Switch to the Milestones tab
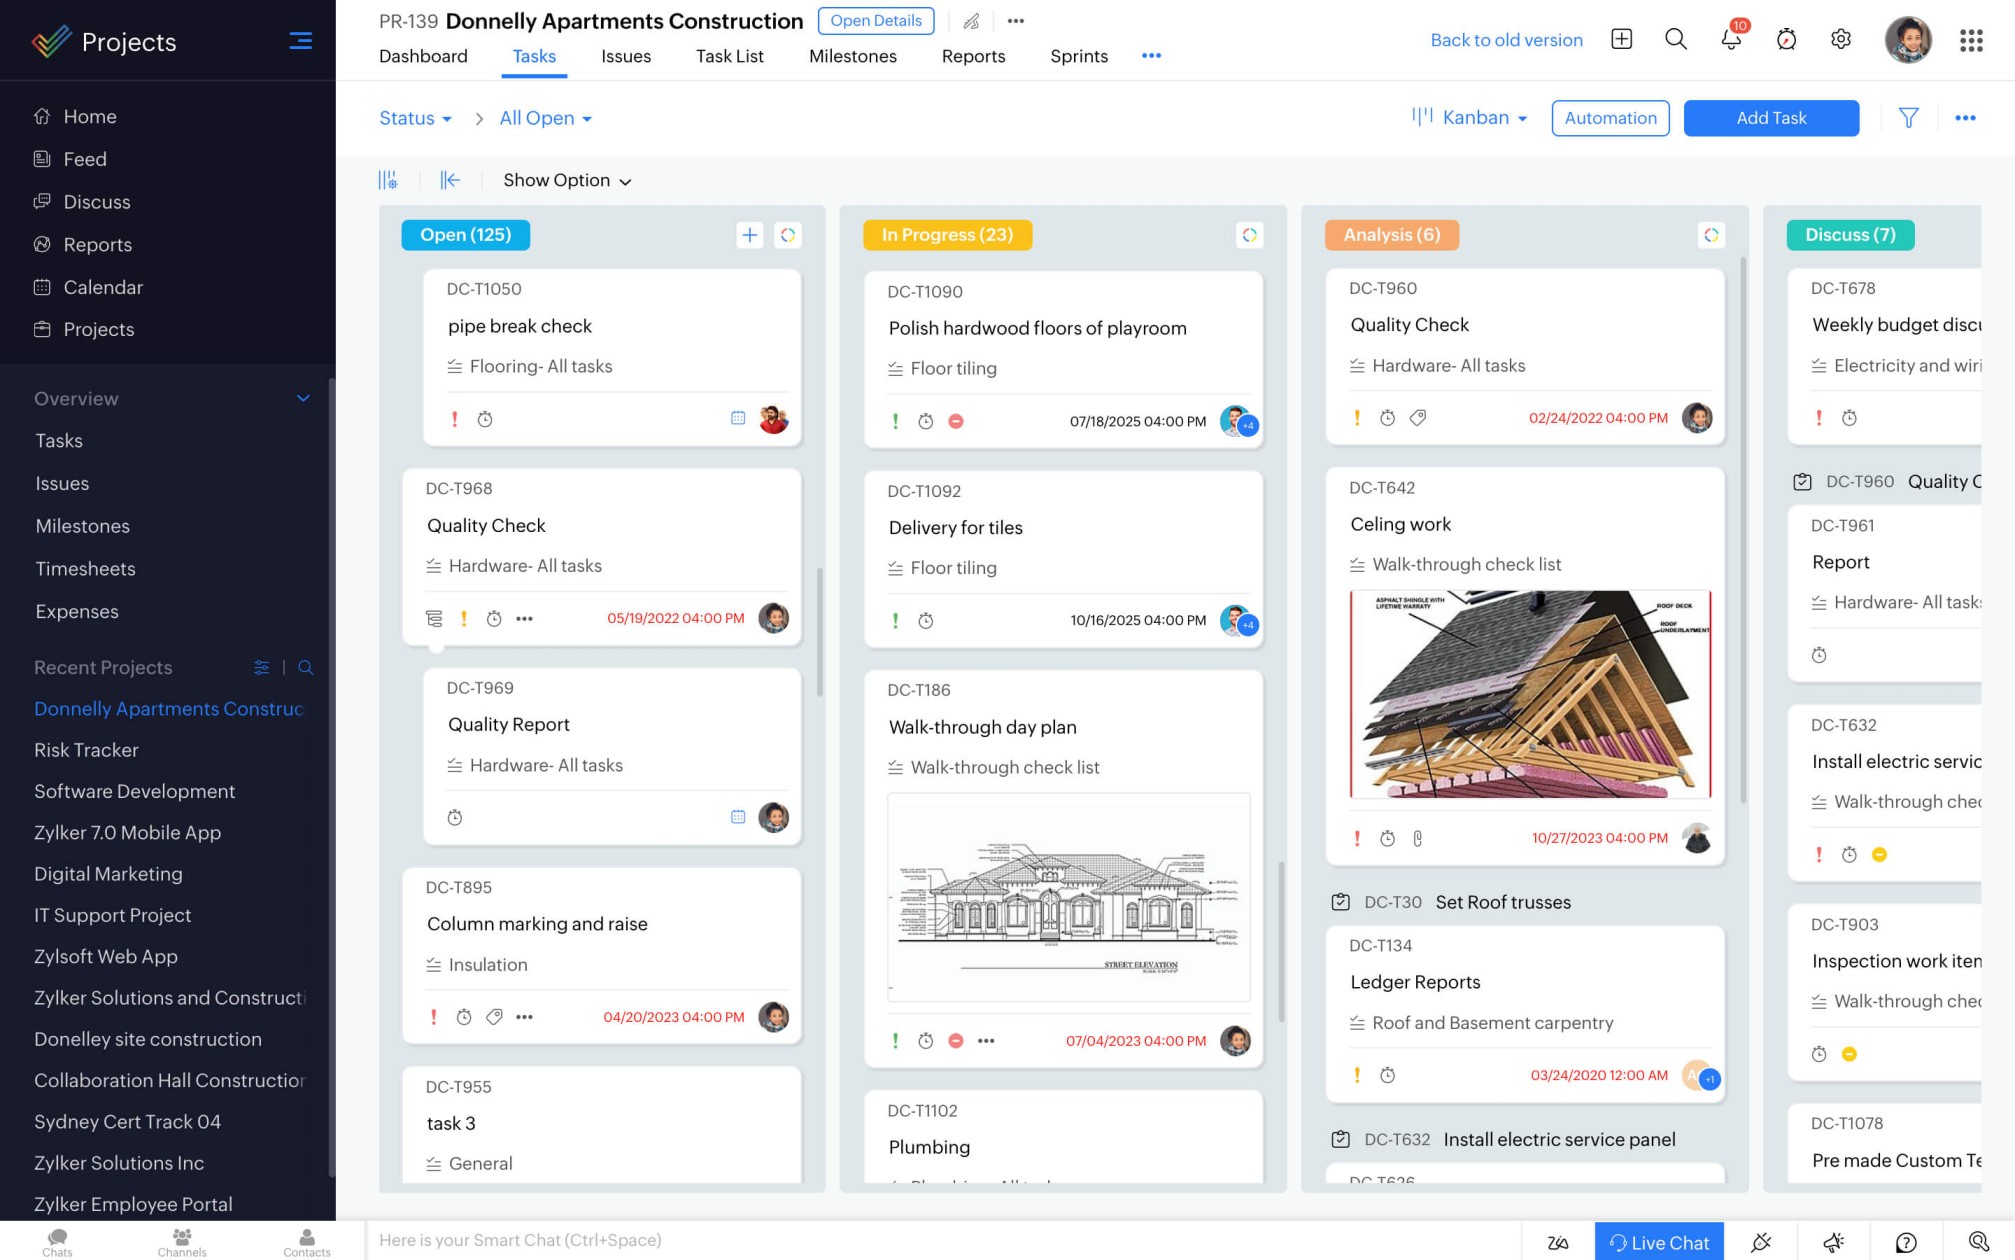The width and height of the screenshot is (2015, 1260). (x=852, y=56)
